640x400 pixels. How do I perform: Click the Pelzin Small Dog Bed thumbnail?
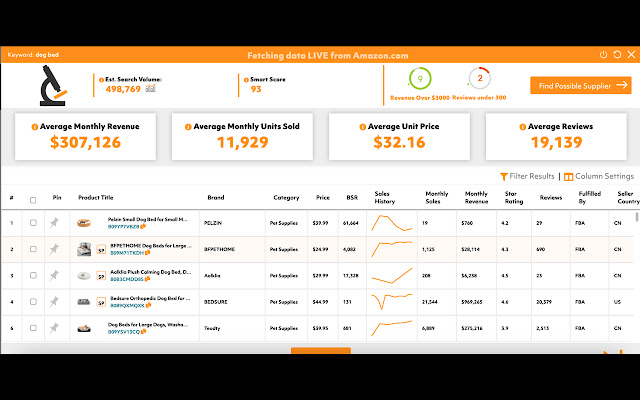pyautogui.click(x=84, y=223)
